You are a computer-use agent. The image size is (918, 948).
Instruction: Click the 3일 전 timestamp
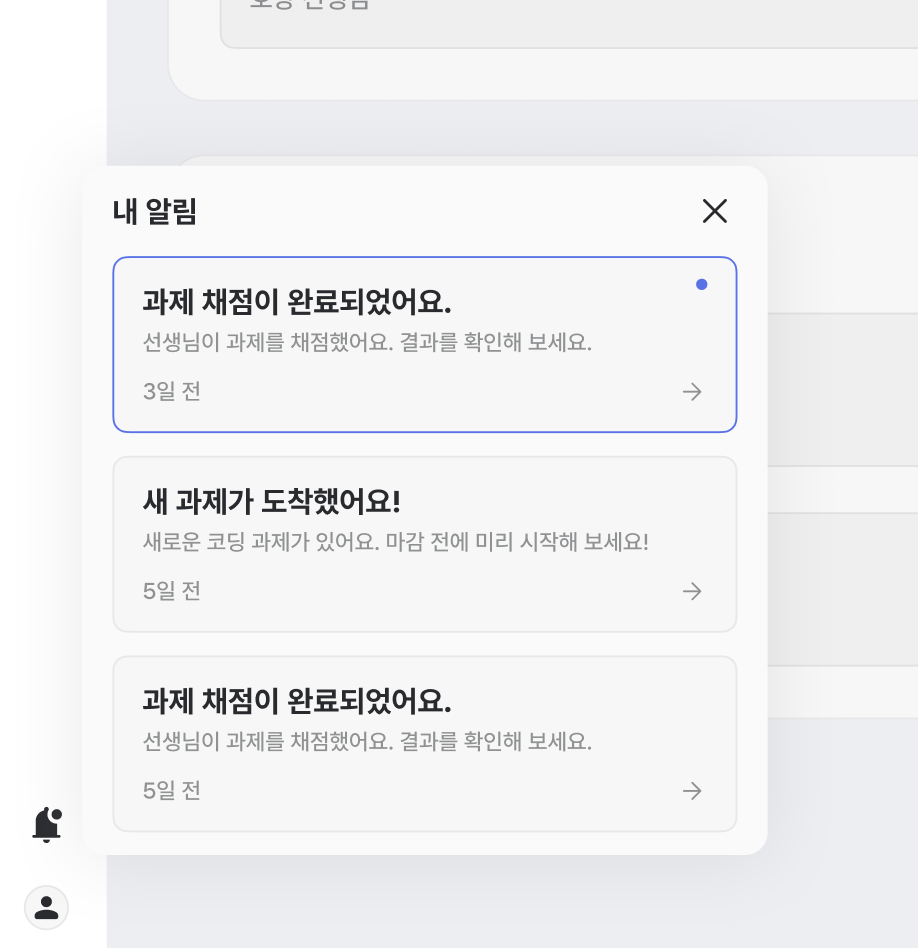[x=172, y=391]
